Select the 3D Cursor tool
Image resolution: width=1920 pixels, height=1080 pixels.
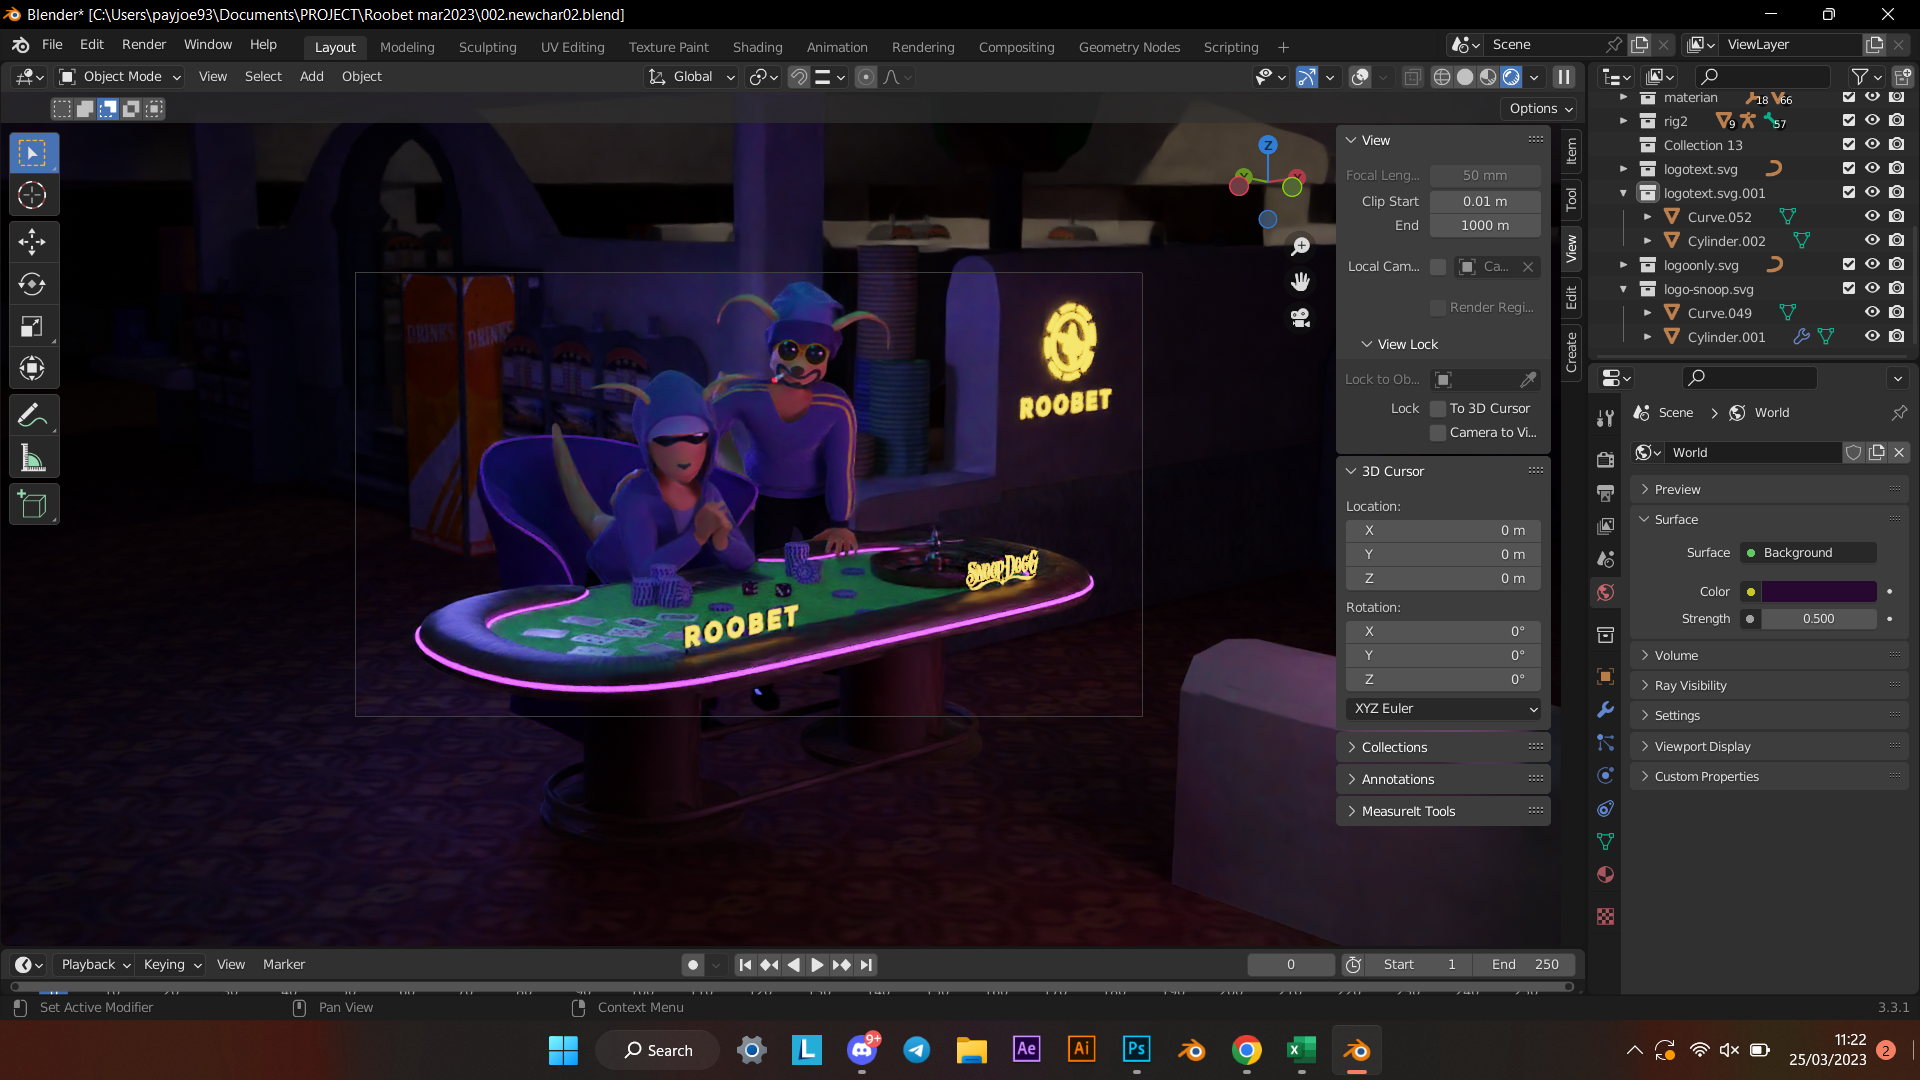click(33, 196)
